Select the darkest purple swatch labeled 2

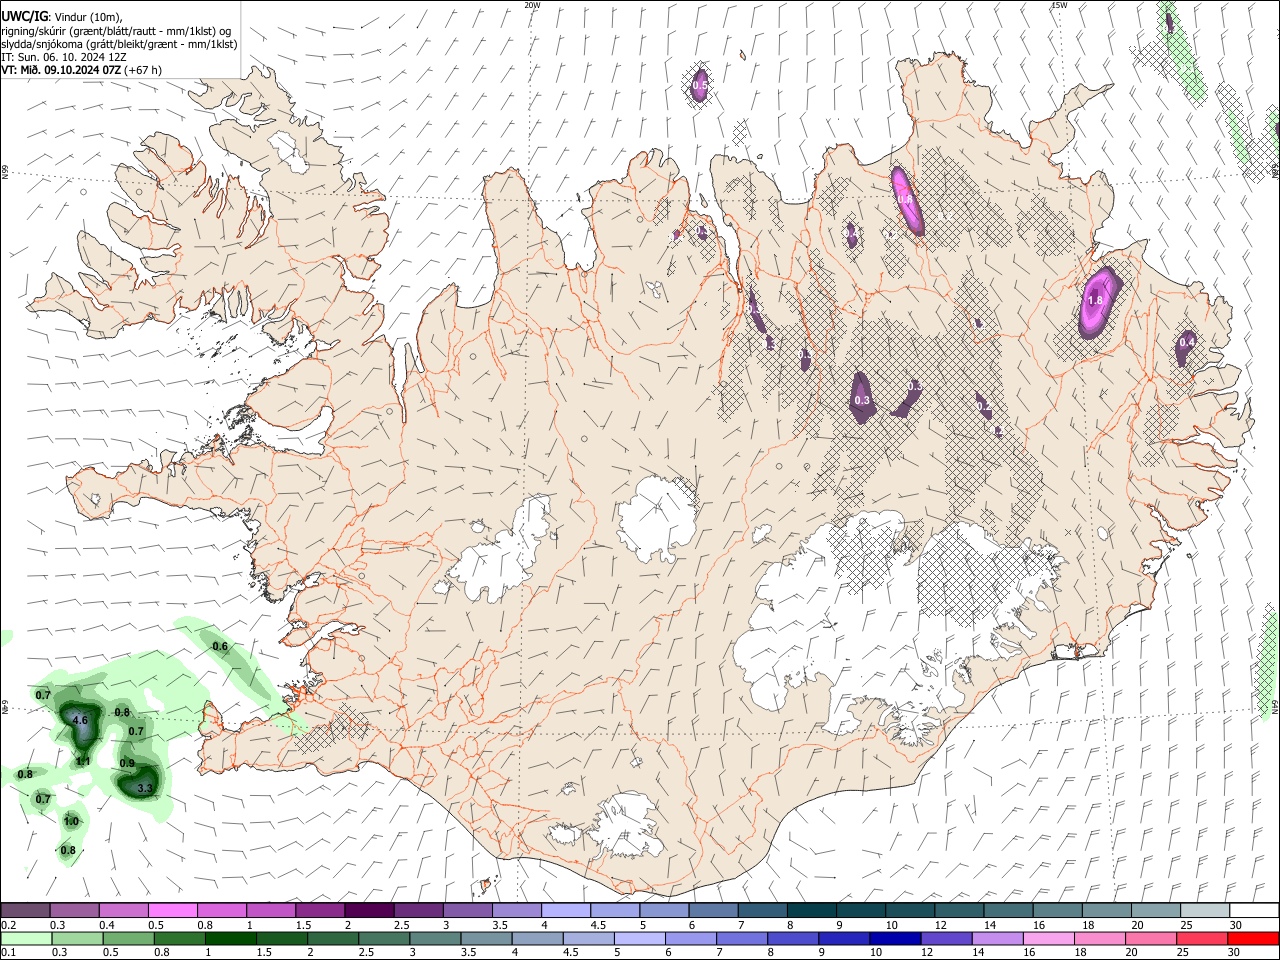tap(368, 911)
